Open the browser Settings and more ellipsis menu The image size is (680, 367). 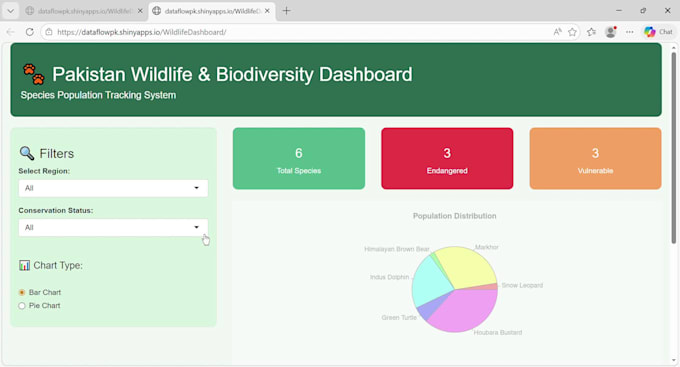coord(630,32)
